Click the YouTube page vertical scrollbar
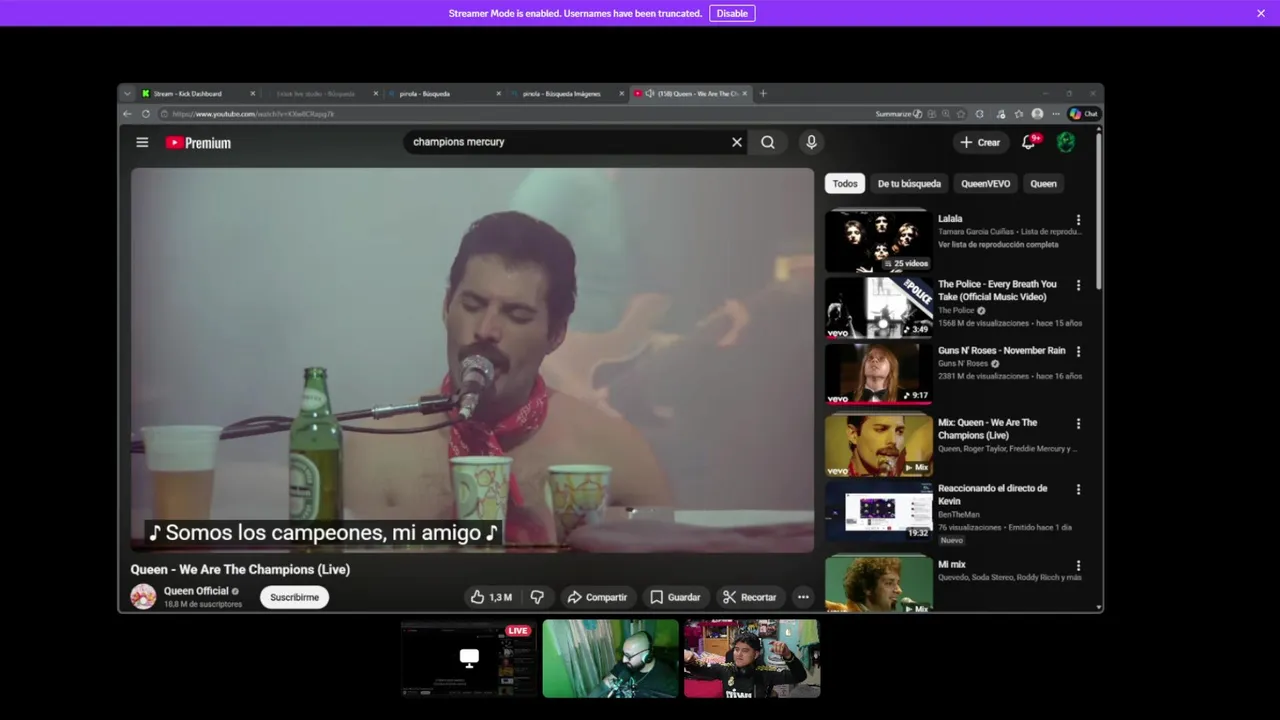 pos(1099,210)
